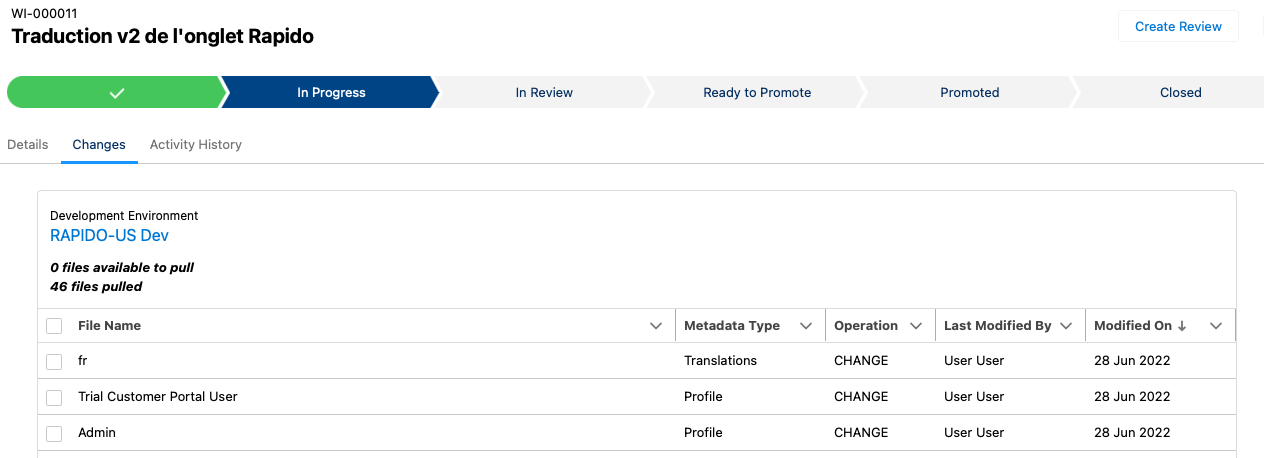Open the Modified On column dropdown
1264x458 pixels.
pos(1216,326)
